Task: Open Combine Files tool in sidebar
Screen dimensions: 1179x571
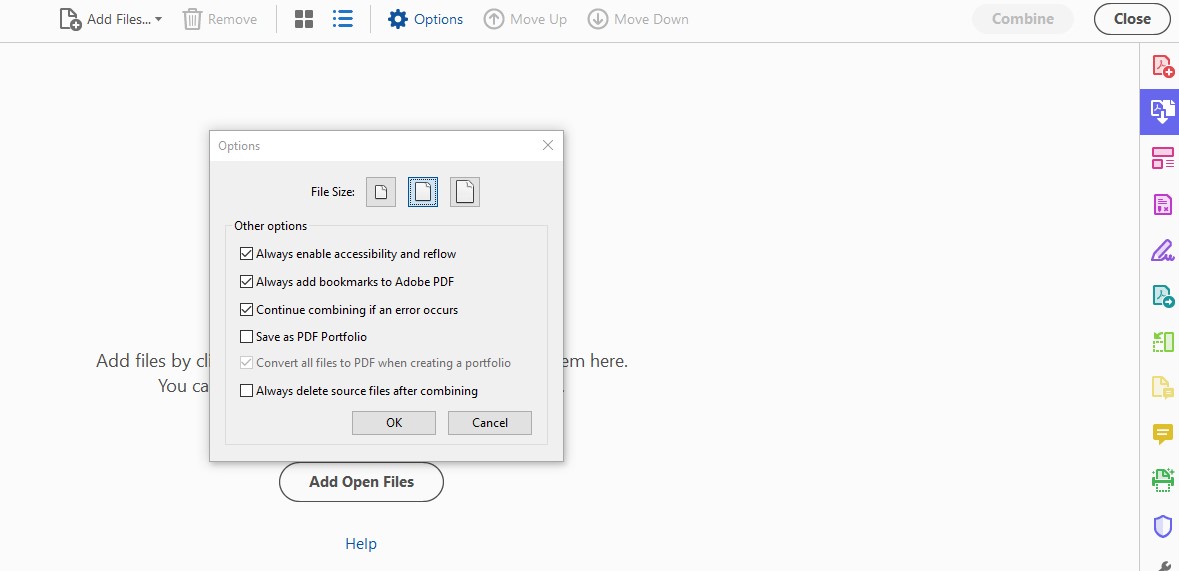Action: pos(1163,112)
